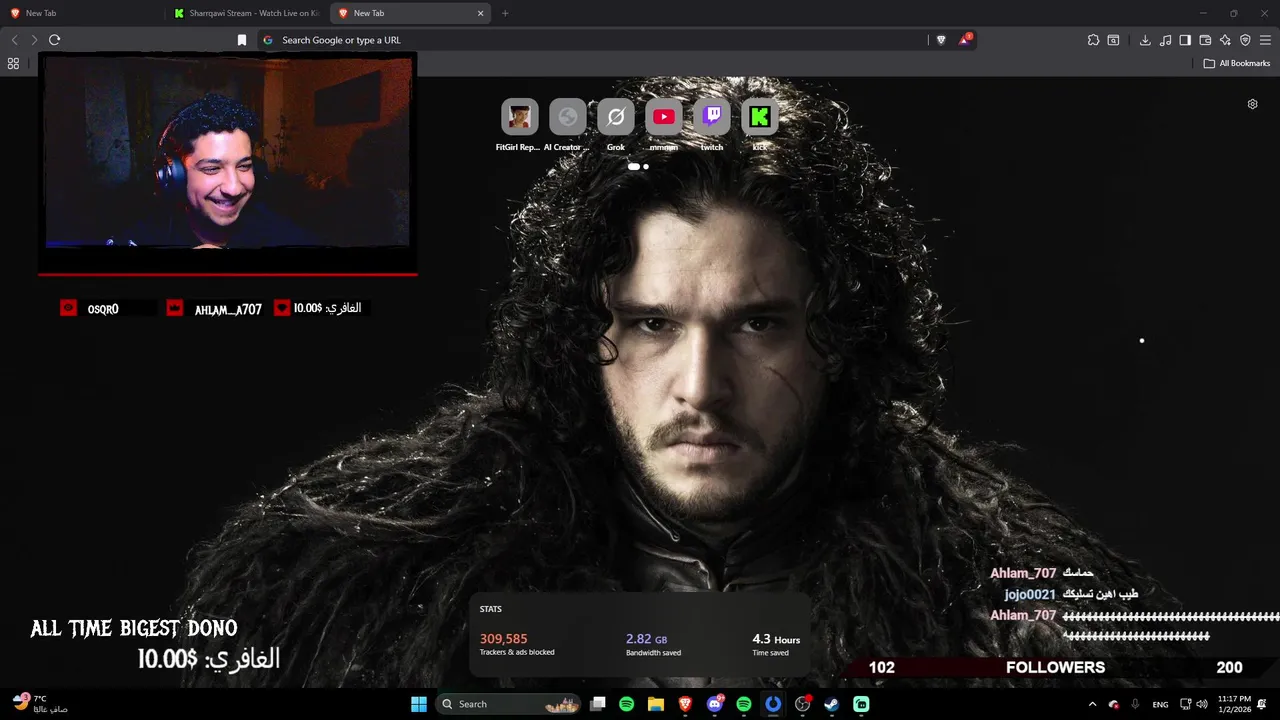
Task: Open the media playlist music note icon
Action: tap(1165, 40)
